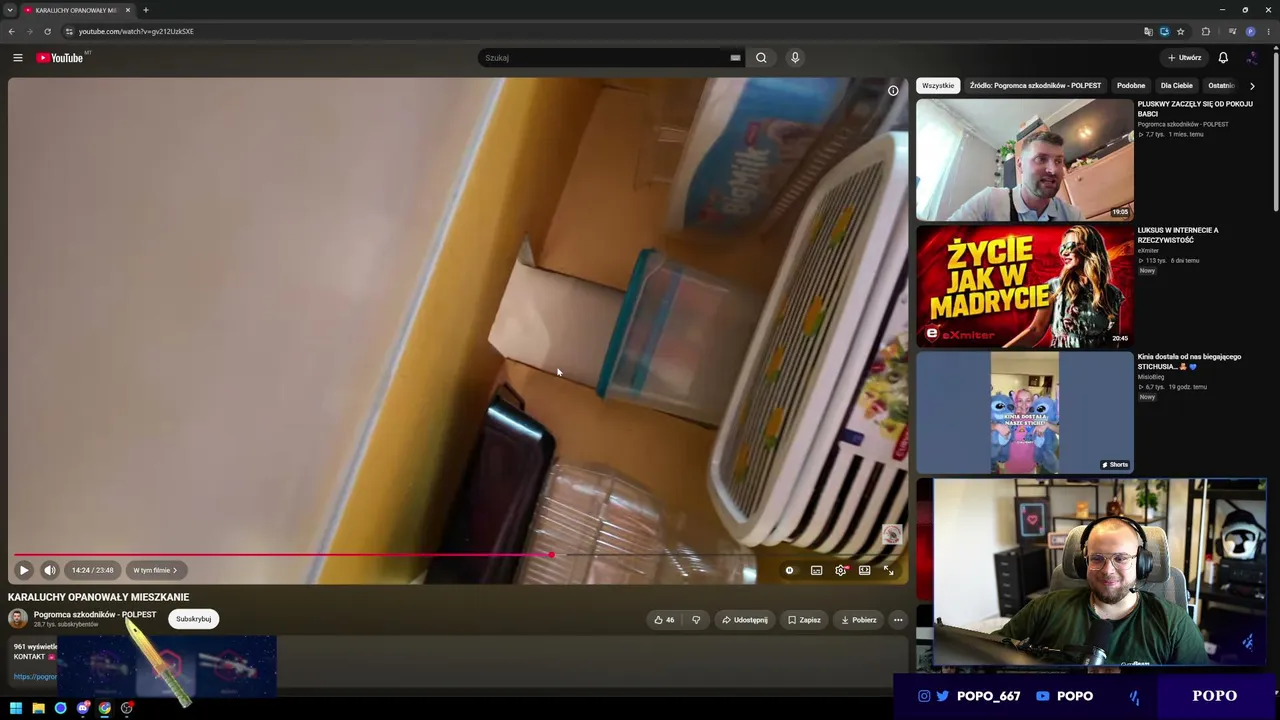Open the YouTube guide hamburger menu
This screenshot has height=720, width=1280.
[x=17, y=58]
